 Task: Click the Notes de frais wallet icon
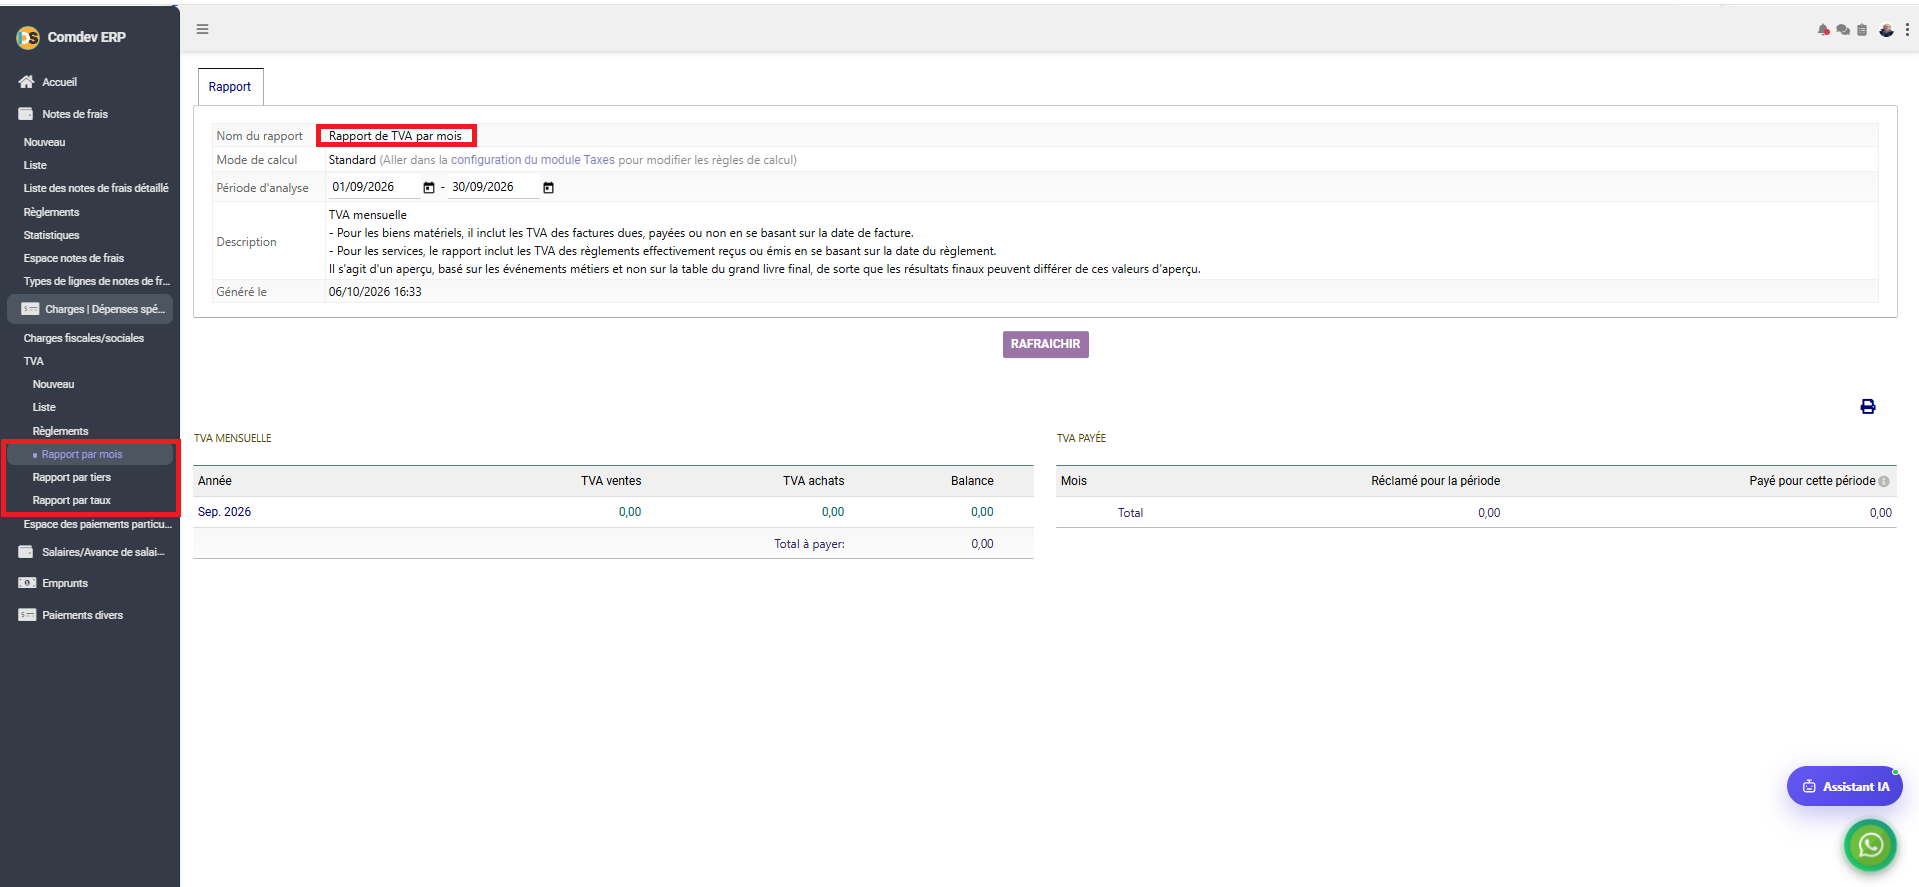[x=26, y=114]
